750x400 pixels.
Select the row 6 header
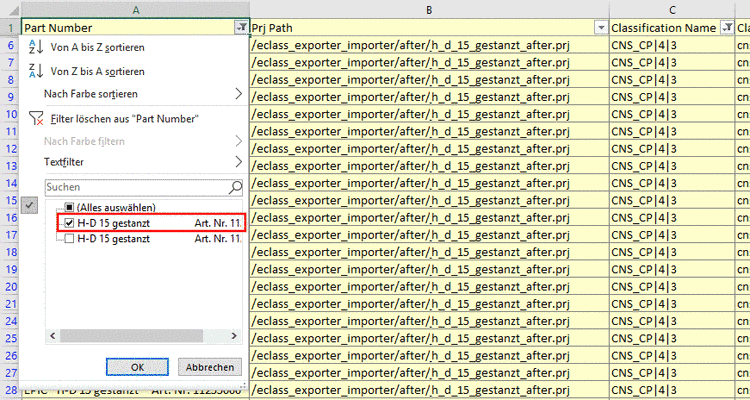click(x=9, y=45)
